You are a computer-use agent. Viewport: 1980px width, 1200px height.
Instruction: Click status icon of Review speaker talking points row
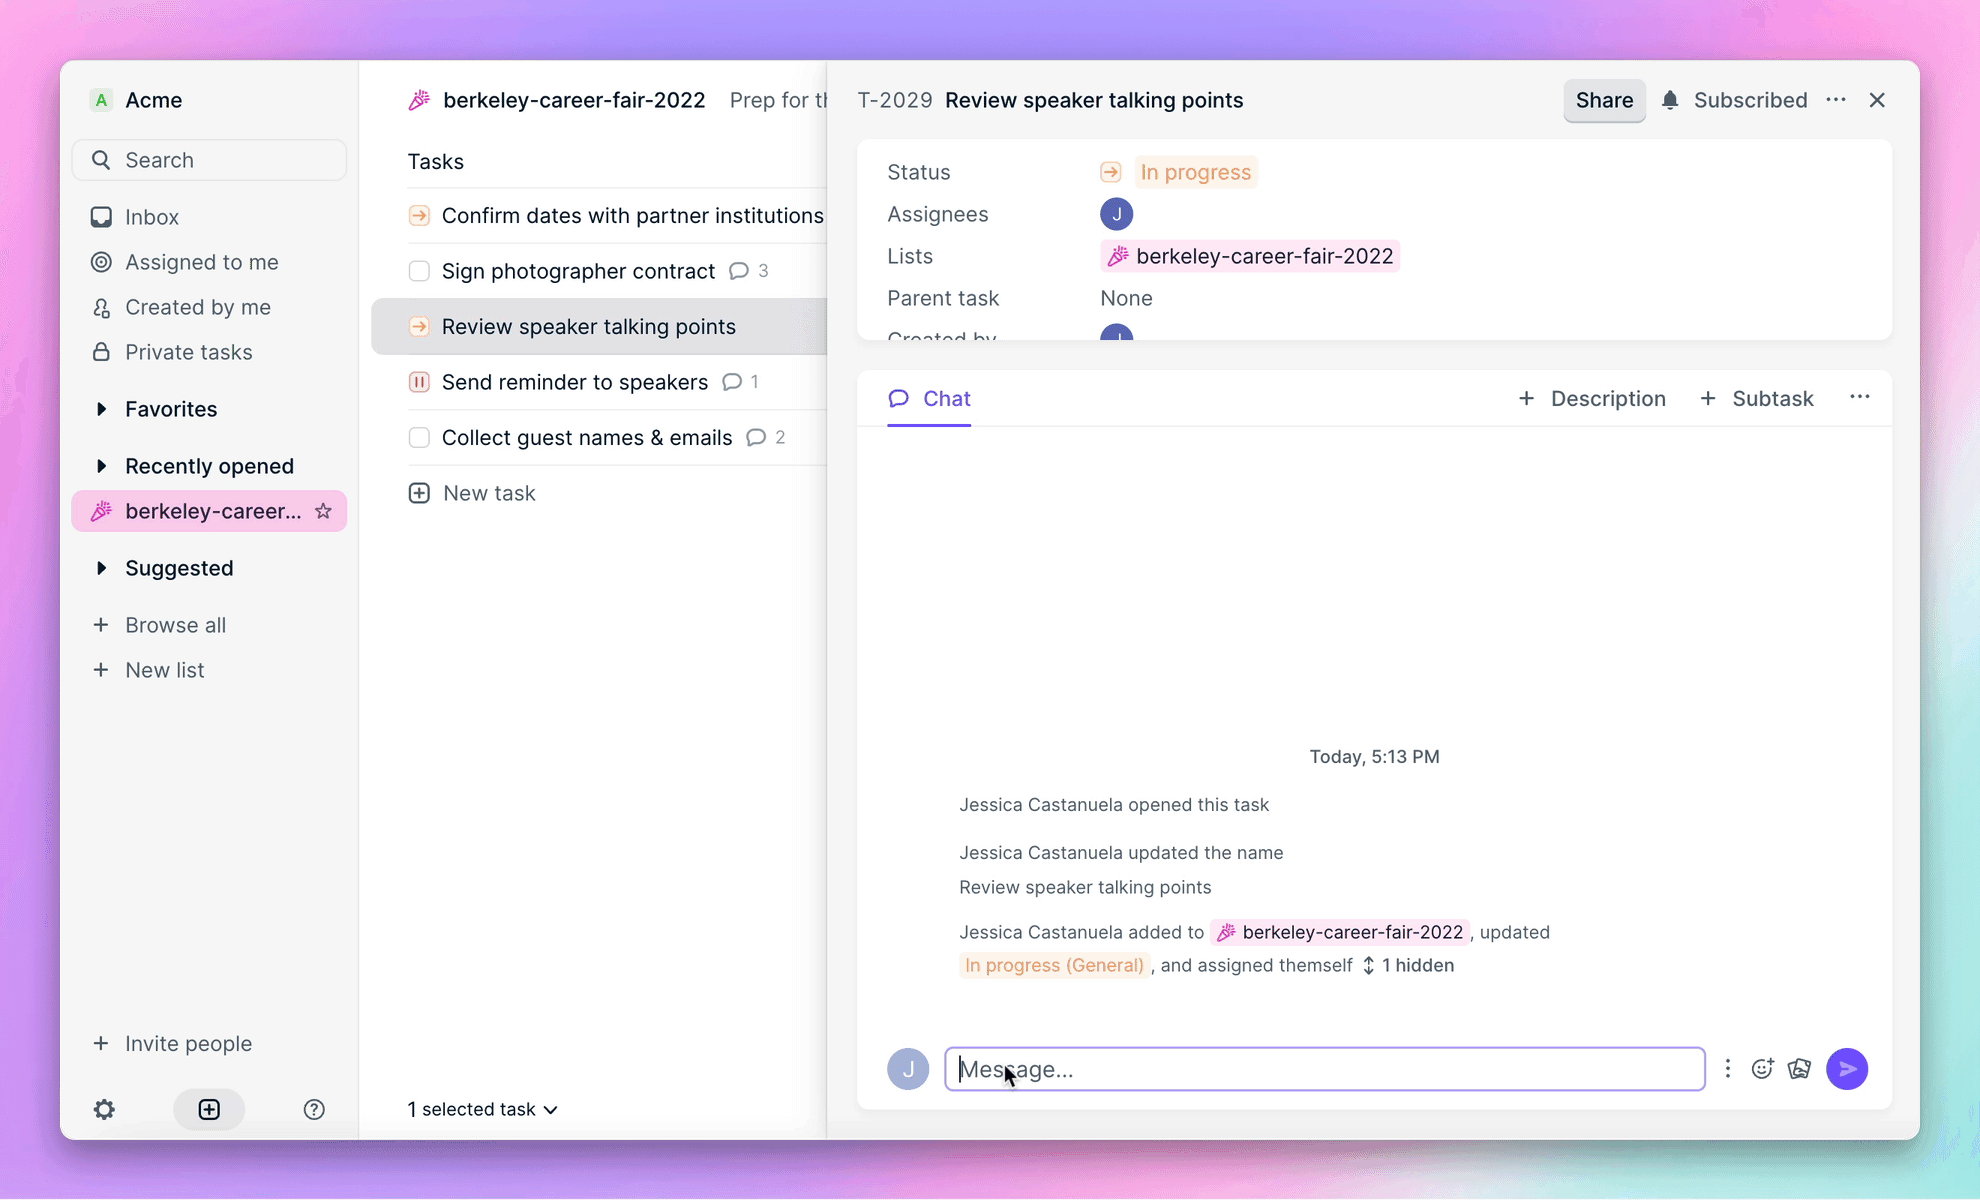click(419, 326)
